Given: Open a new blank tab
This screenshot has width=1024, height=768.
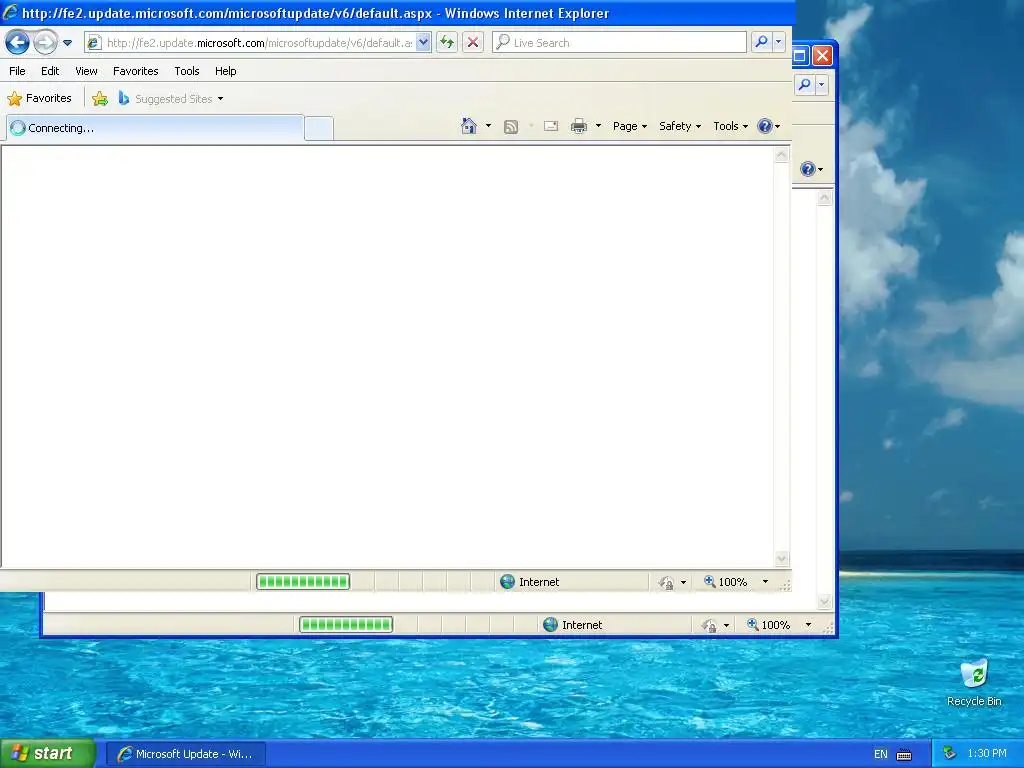Looking at the screenshot, I should [x=319, y=129].
